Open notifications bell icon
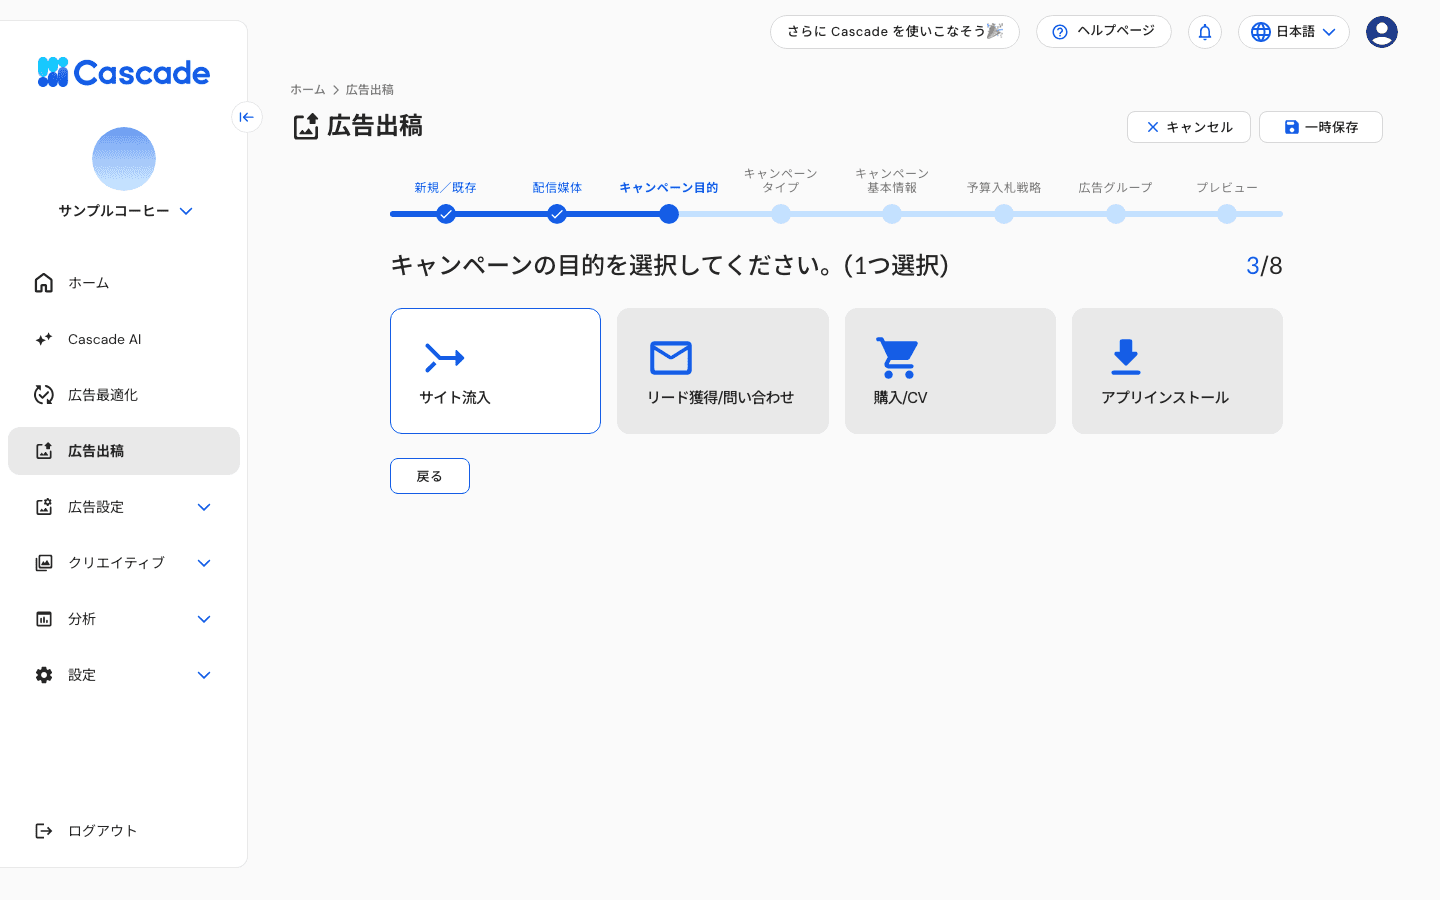1440x900 pixels. point(1205,32)
